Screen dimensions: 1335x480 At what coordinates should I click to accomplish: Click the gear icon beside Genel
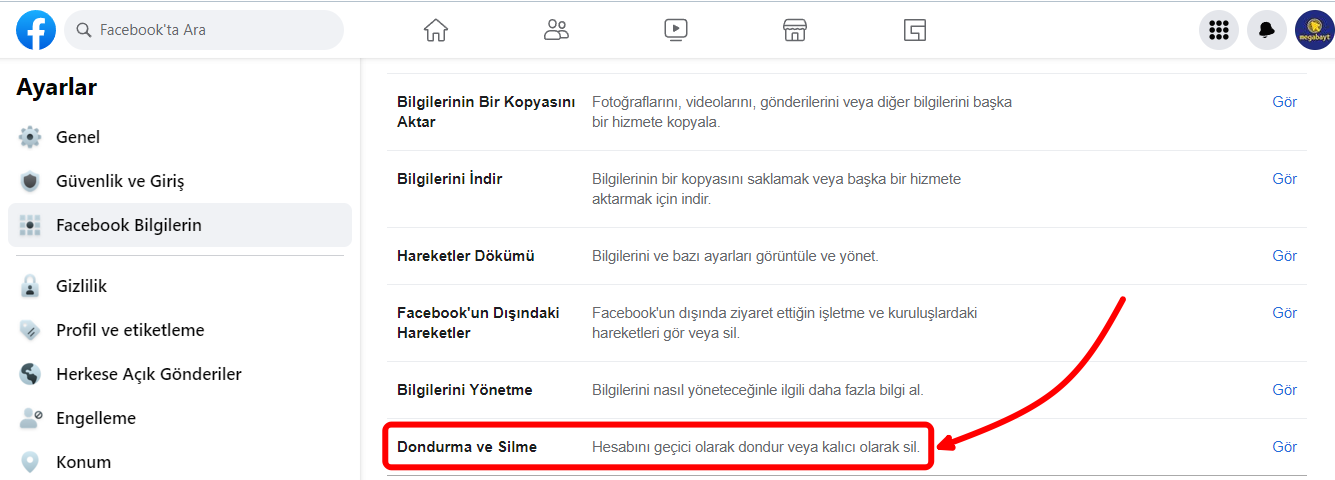(30, 137)
